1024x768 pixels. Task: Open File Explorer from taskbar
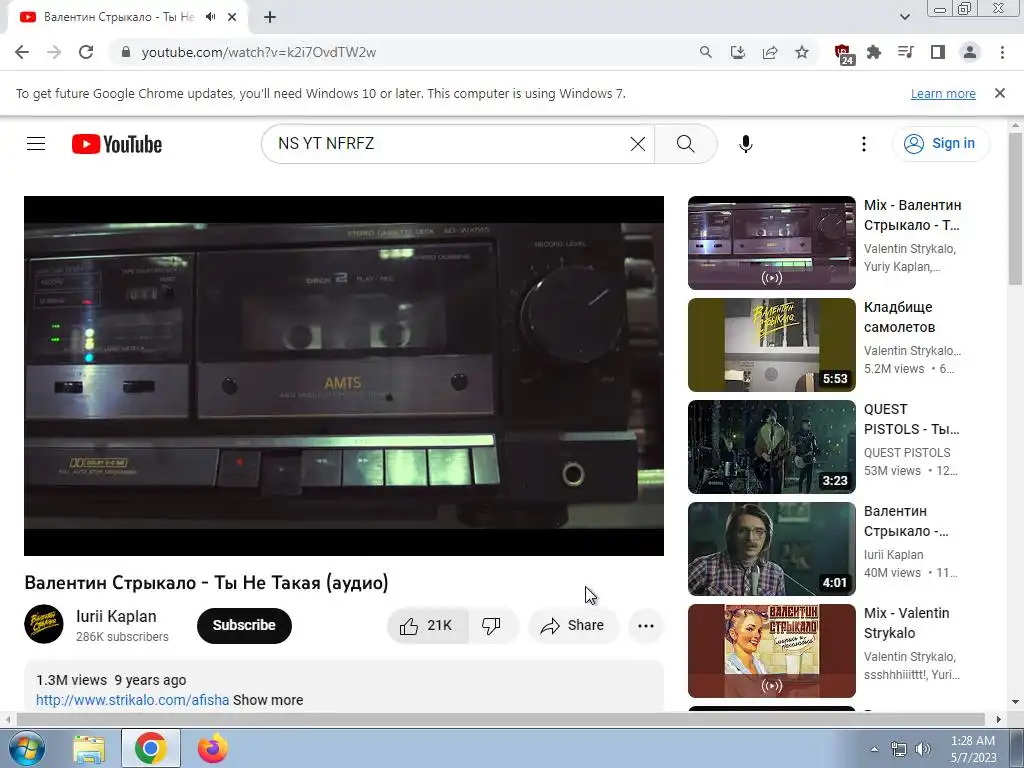click(89, 748)
